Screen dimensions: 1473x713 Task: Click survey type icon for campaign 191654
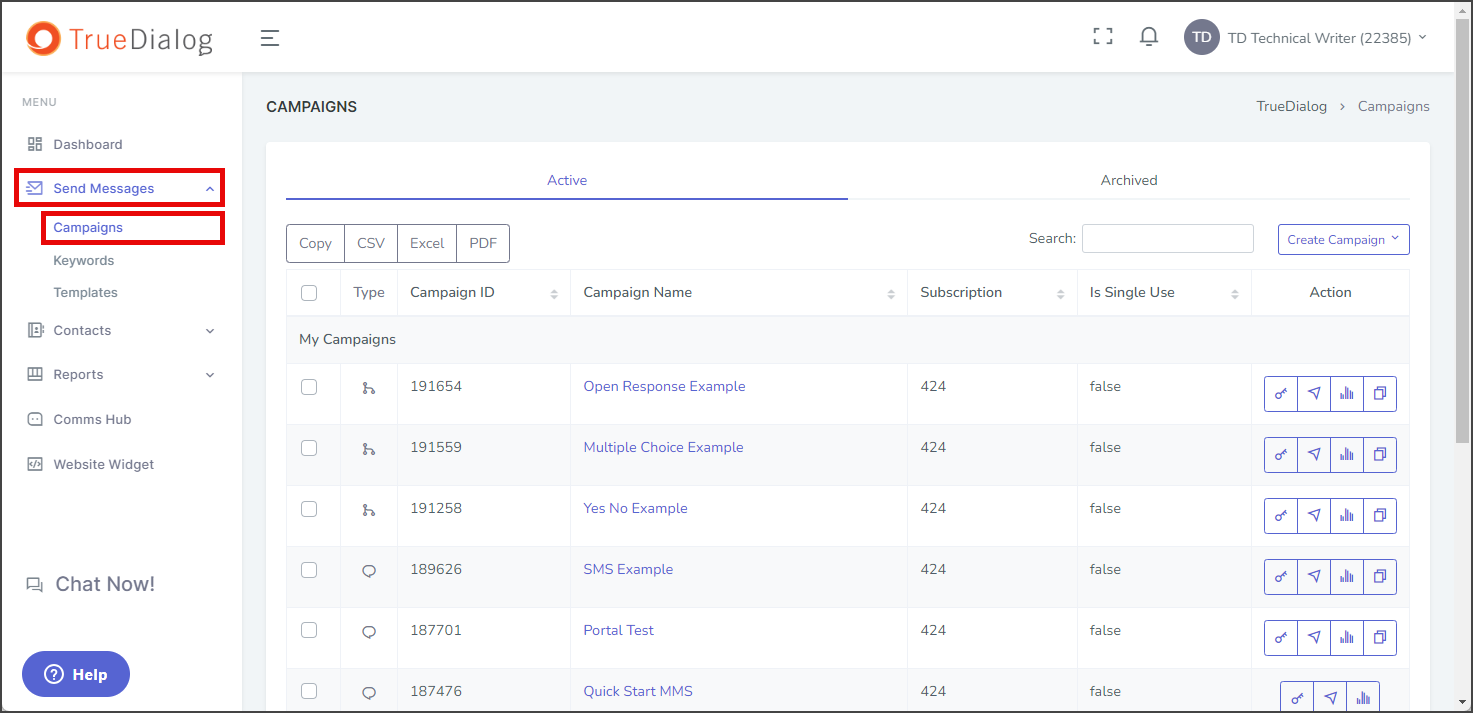tap(369, 388)
